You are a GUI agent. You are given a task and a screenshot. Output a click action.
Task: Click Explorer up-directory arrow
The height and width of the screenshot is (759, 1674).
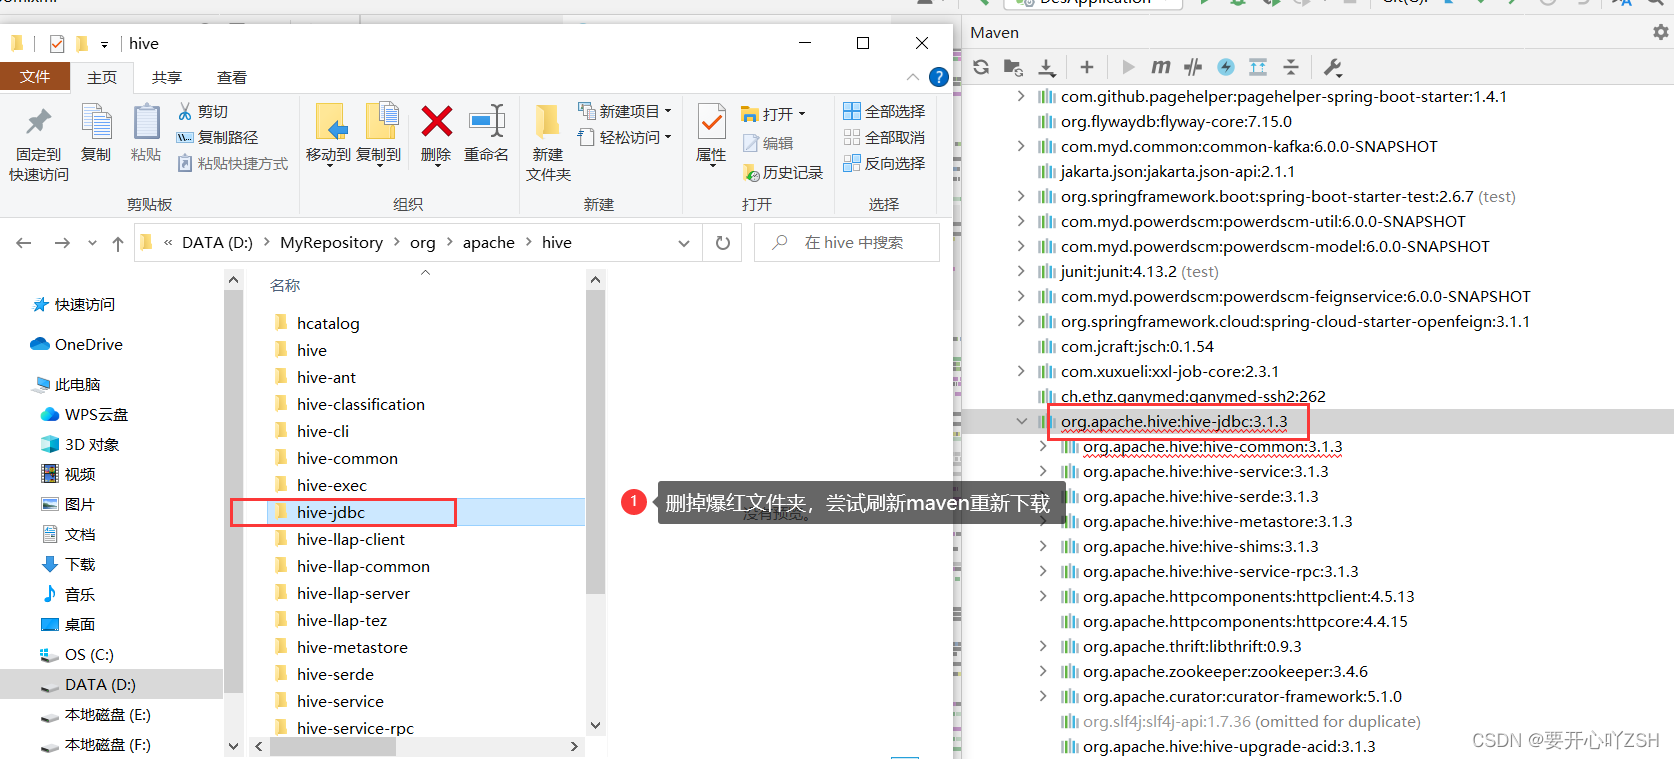pos(118,243)
